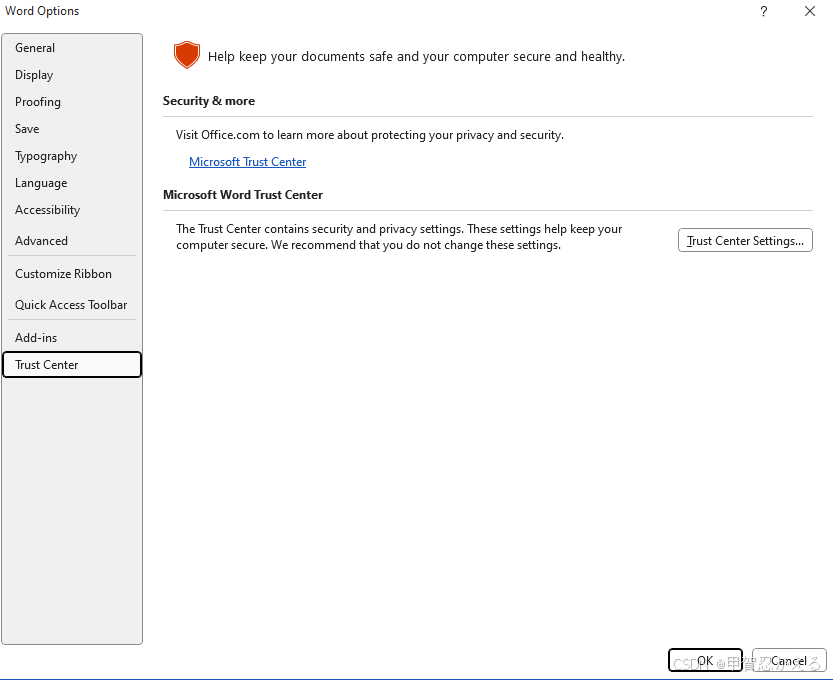Select Display in the options sidebar

click(x=72, y=75)
